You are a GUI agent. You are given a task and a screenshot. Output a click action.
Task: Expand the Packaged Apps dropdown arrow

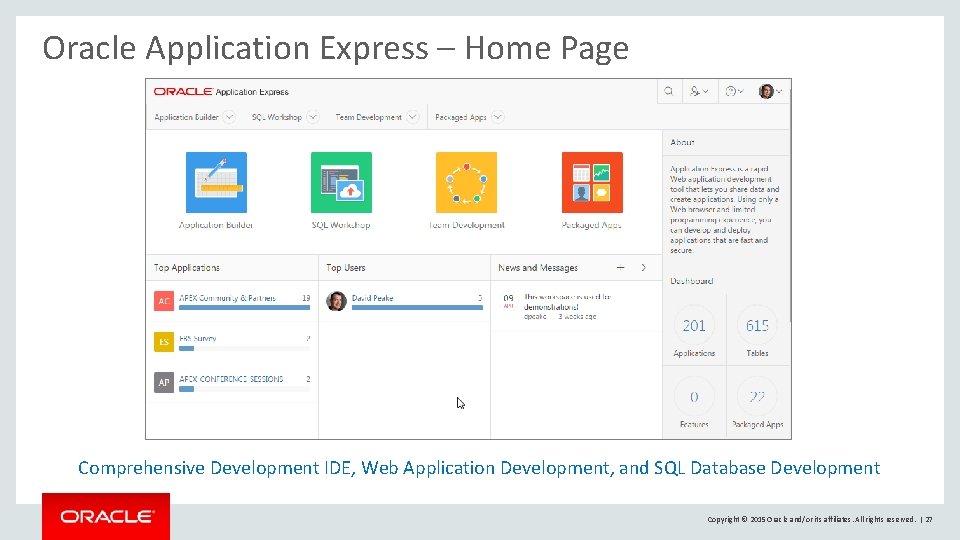[498, 117]
